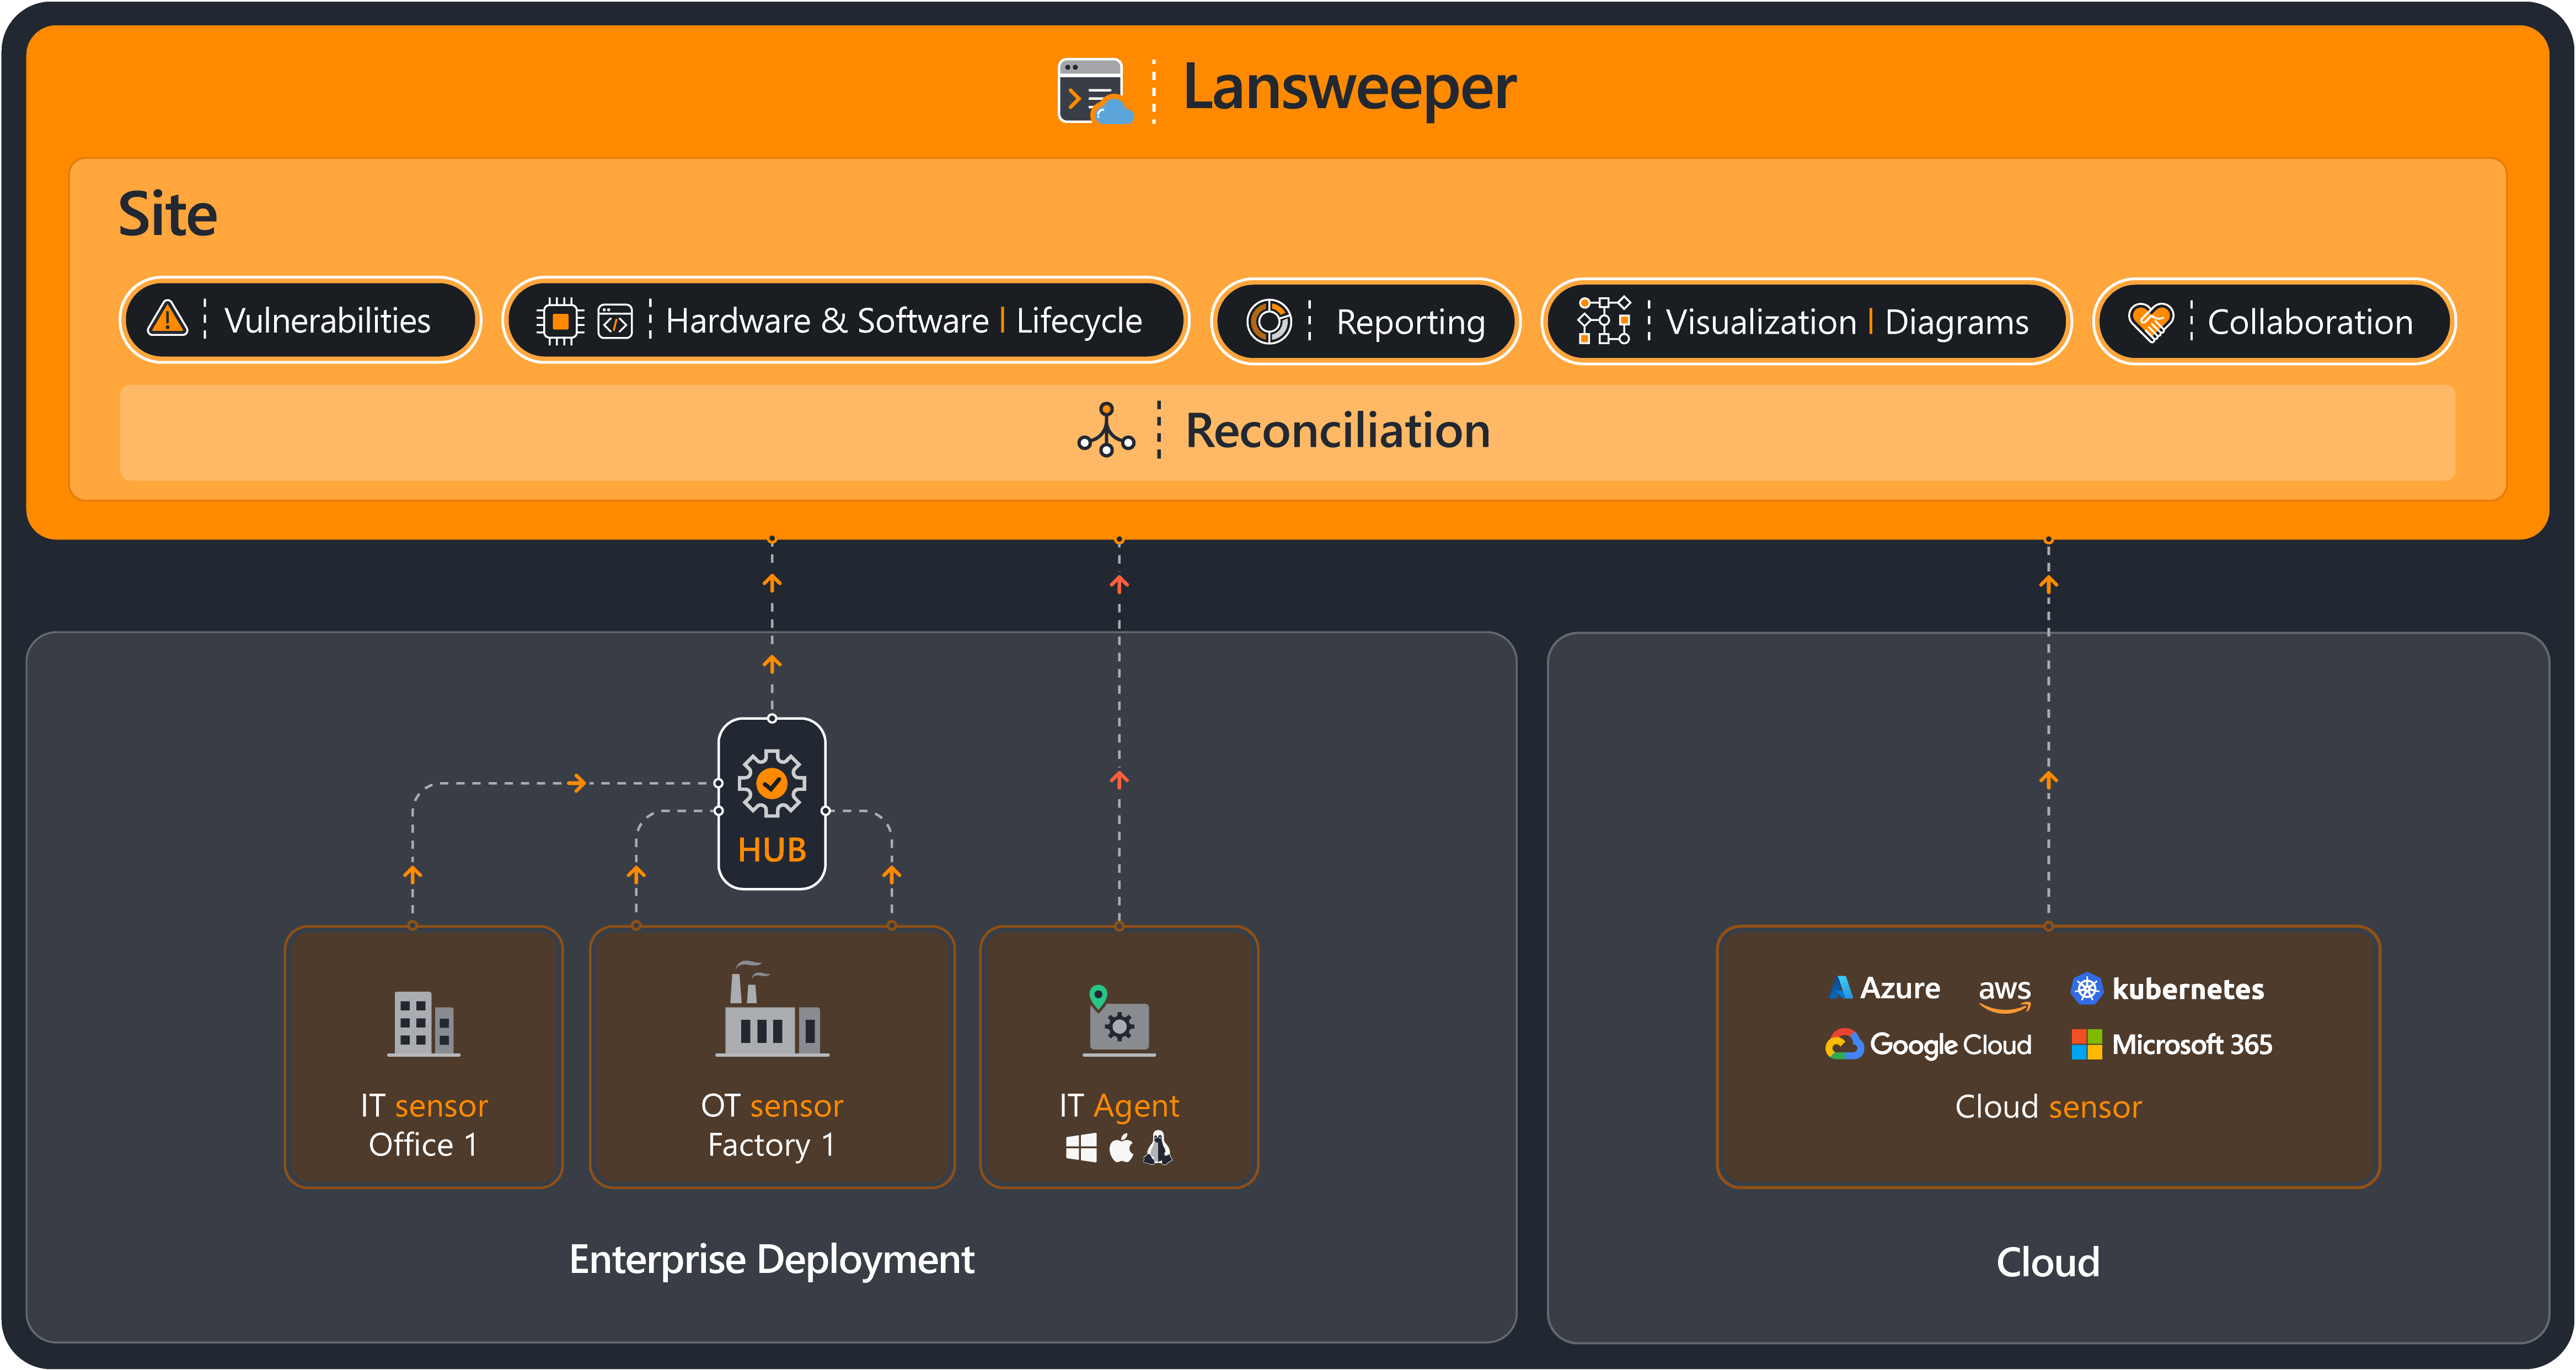Click the HUB gear checkmark icon

click(771, 783)
